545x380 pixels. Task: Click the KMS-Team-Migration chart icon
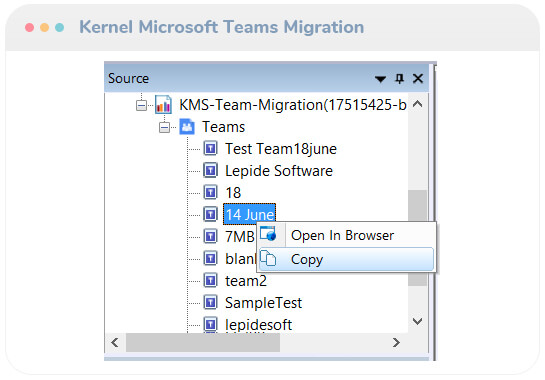pos(163,104)
